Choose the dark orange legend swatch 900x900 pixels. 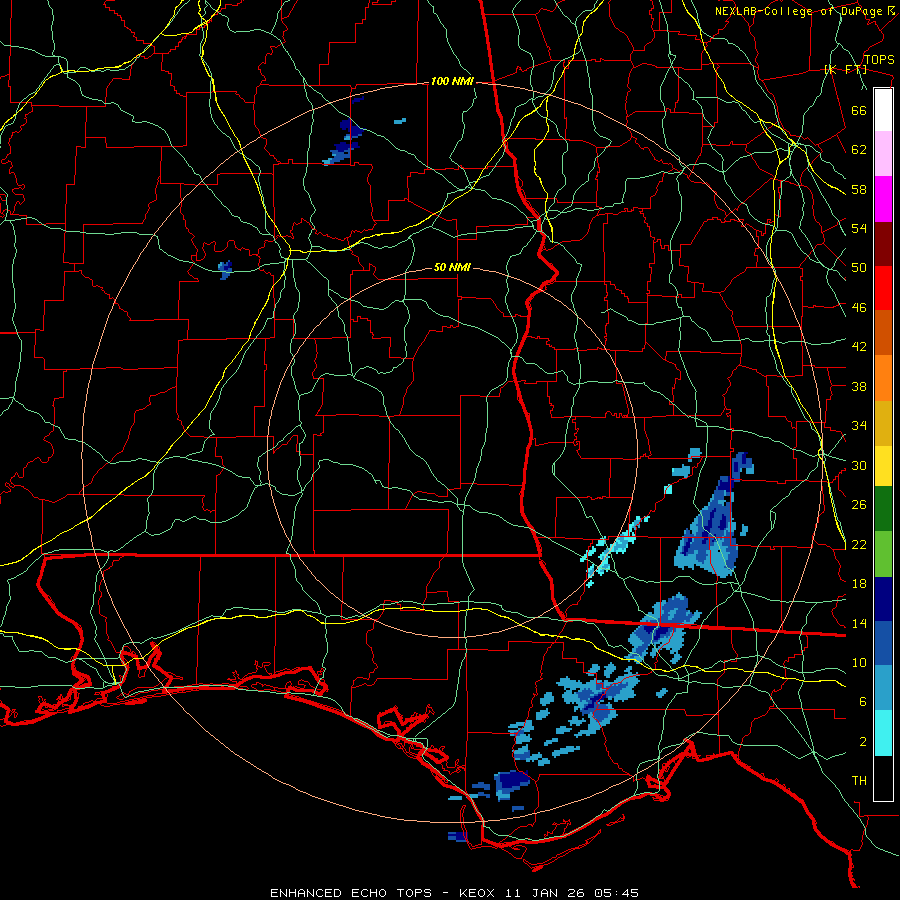883,333
